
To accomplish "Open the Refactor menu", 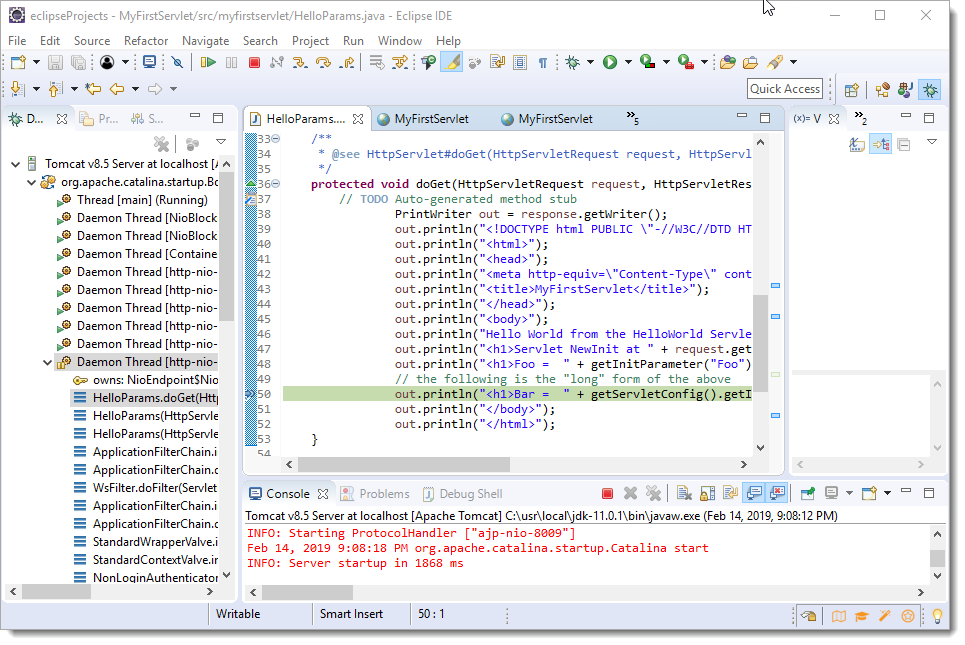I will tap(146, 41).
